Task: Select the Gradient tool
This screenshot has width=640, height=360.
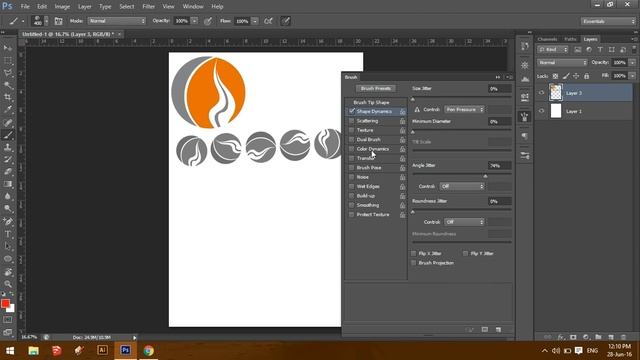Action: point(8,184)
